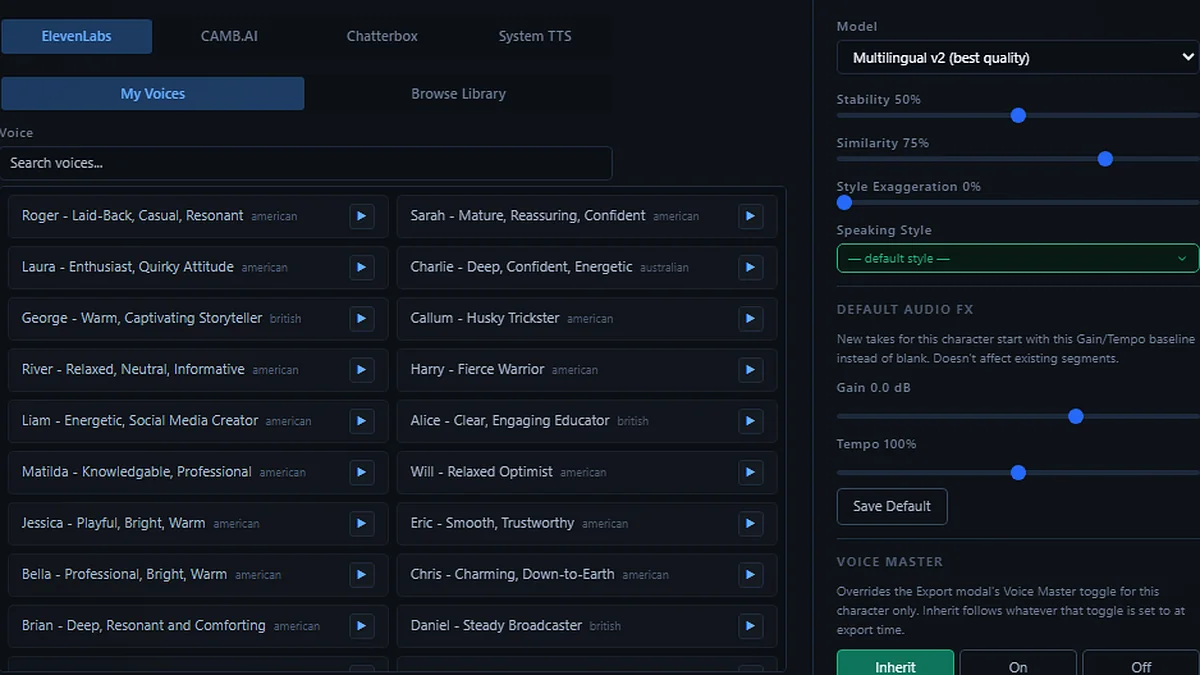Select the Brian - Deep, Resonant and Comforting voice
The height and width of the screenshot is (675, 1200).
[198, 626]
